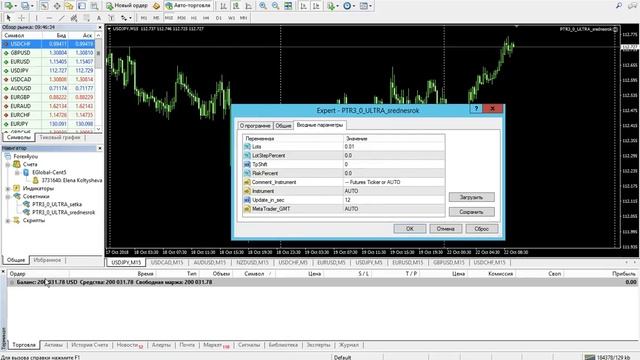Select GBPUSD row in Market Watch

(48, 53)
